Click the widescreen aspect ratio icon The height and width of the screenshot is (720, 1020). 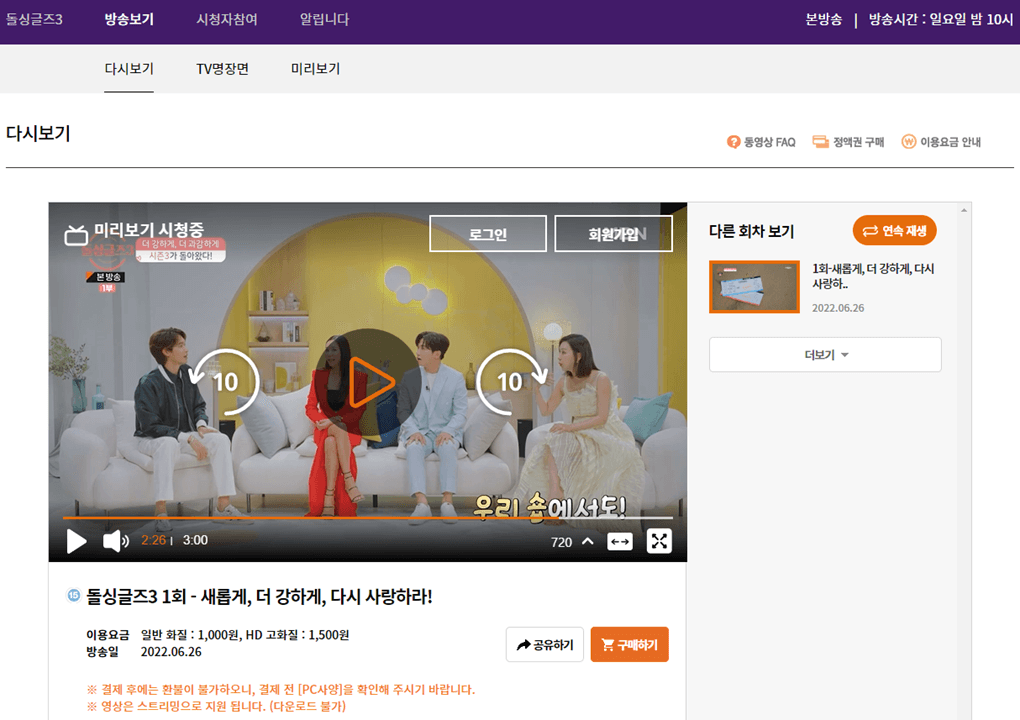tap(620, 541)
